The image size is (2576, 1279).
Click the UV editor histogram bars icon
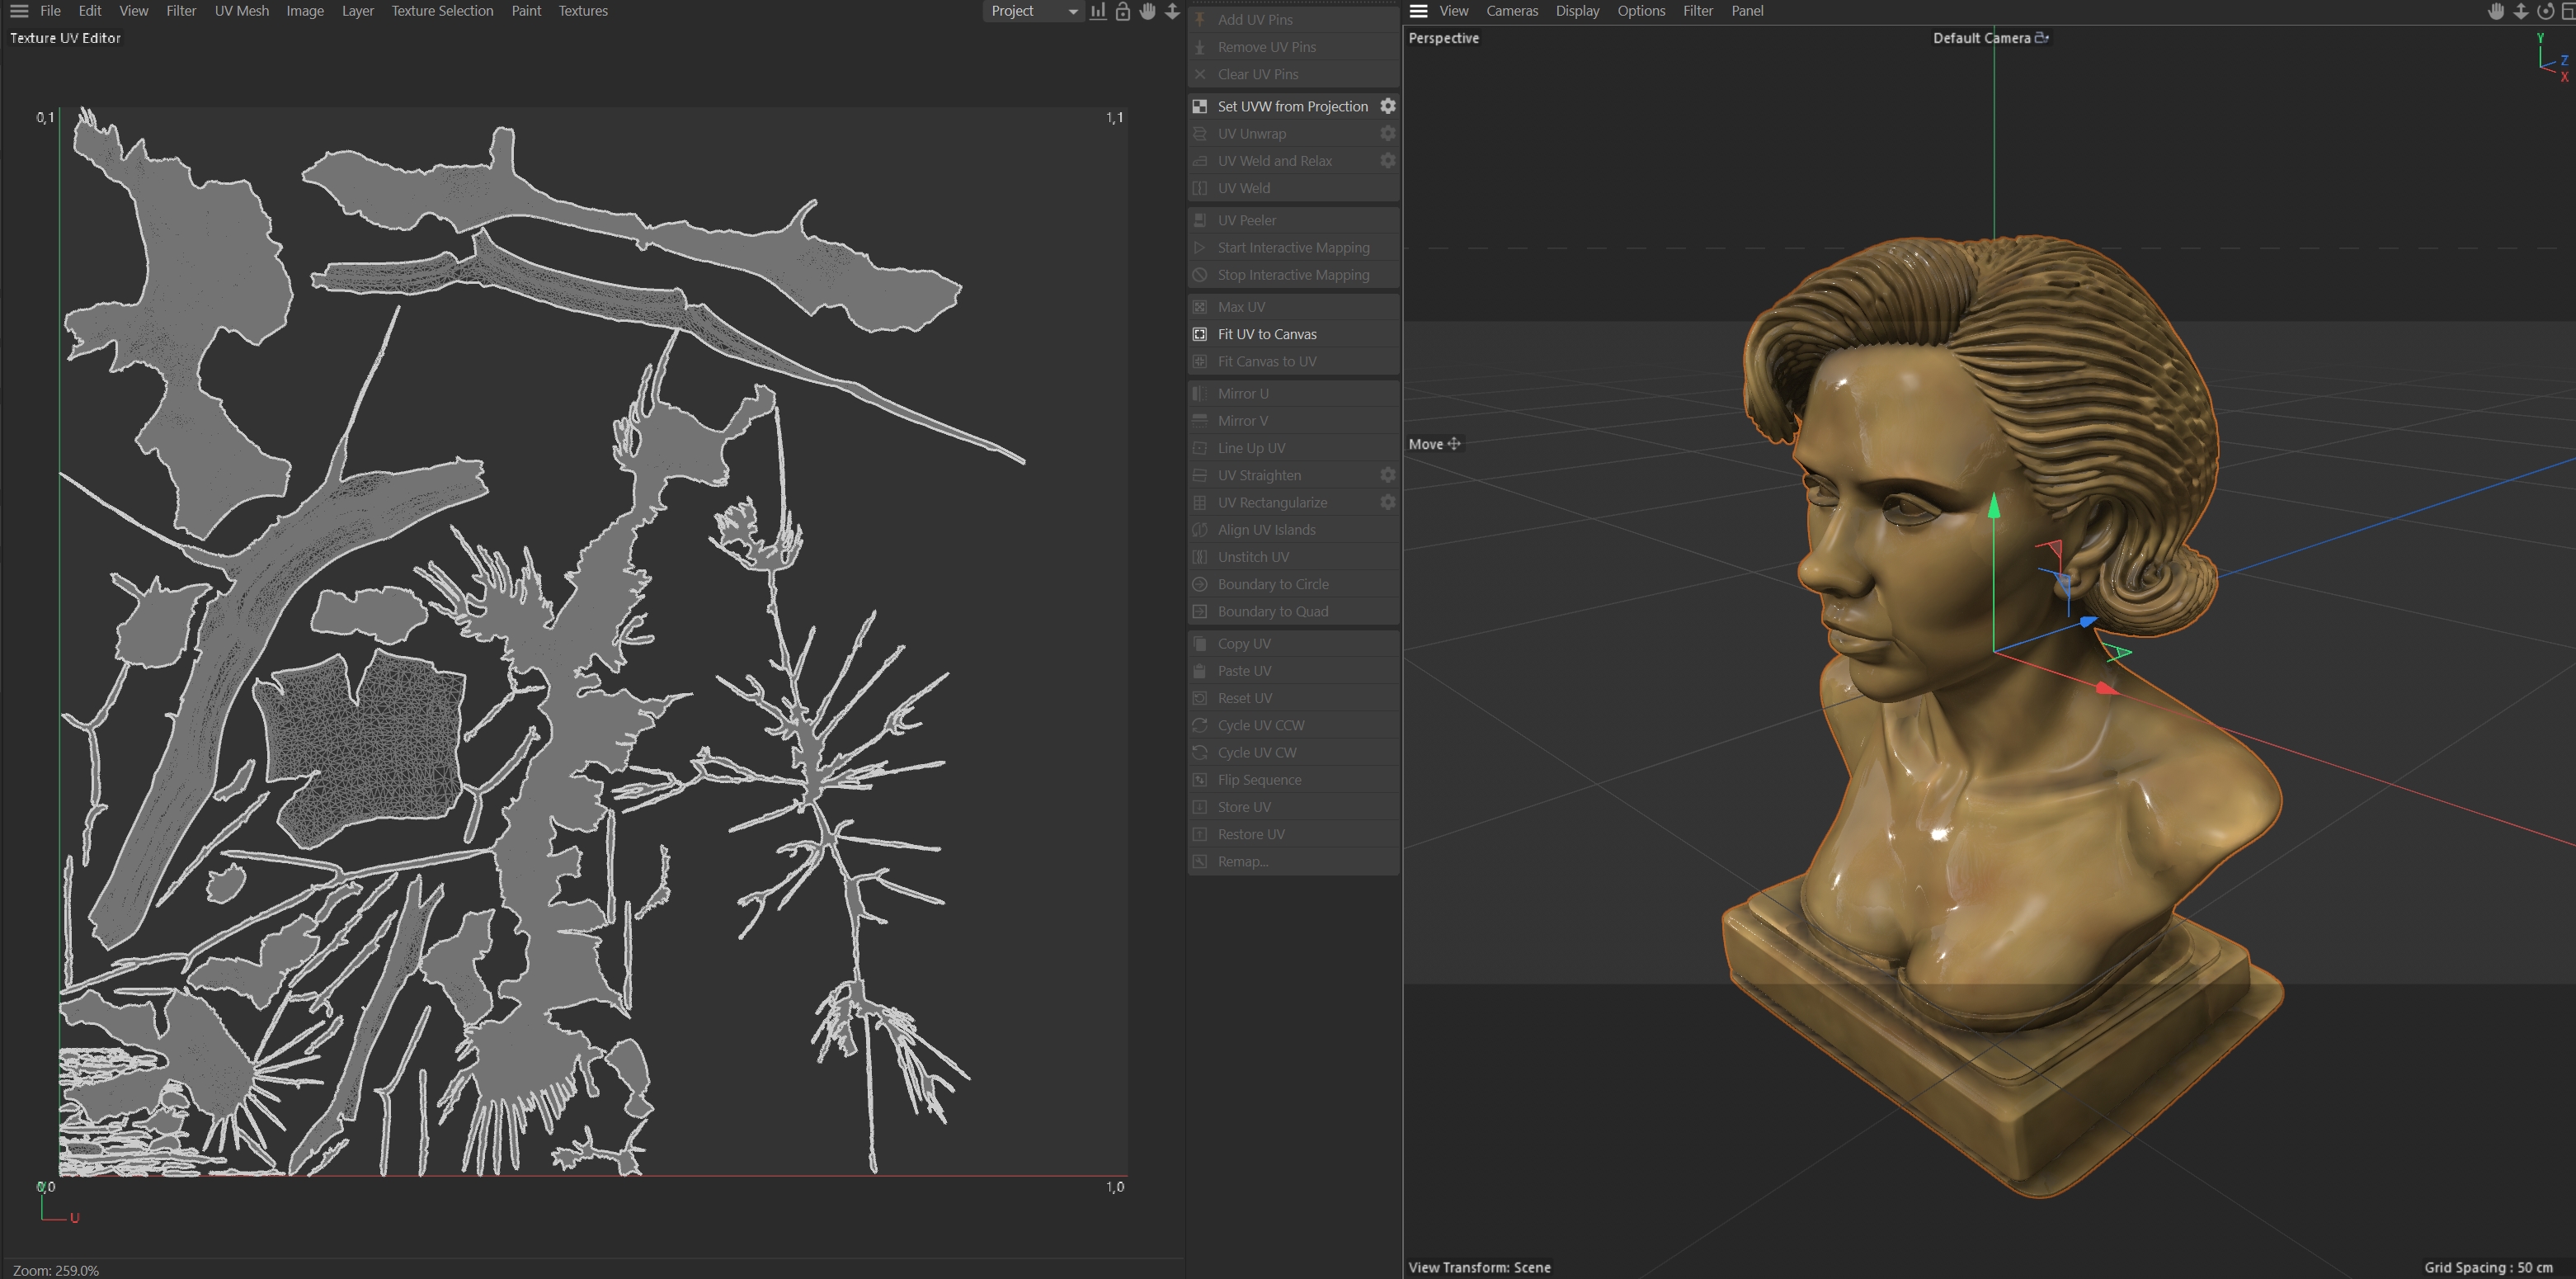pos(1098,11)
